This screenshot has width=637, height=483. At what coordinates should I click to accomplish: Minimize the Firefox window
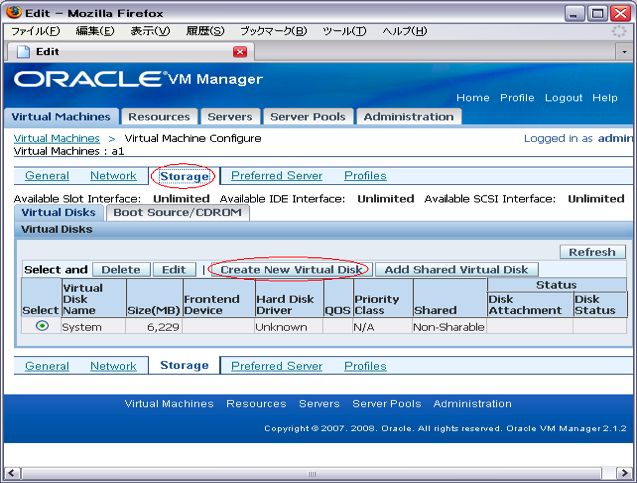pos(574,14)
